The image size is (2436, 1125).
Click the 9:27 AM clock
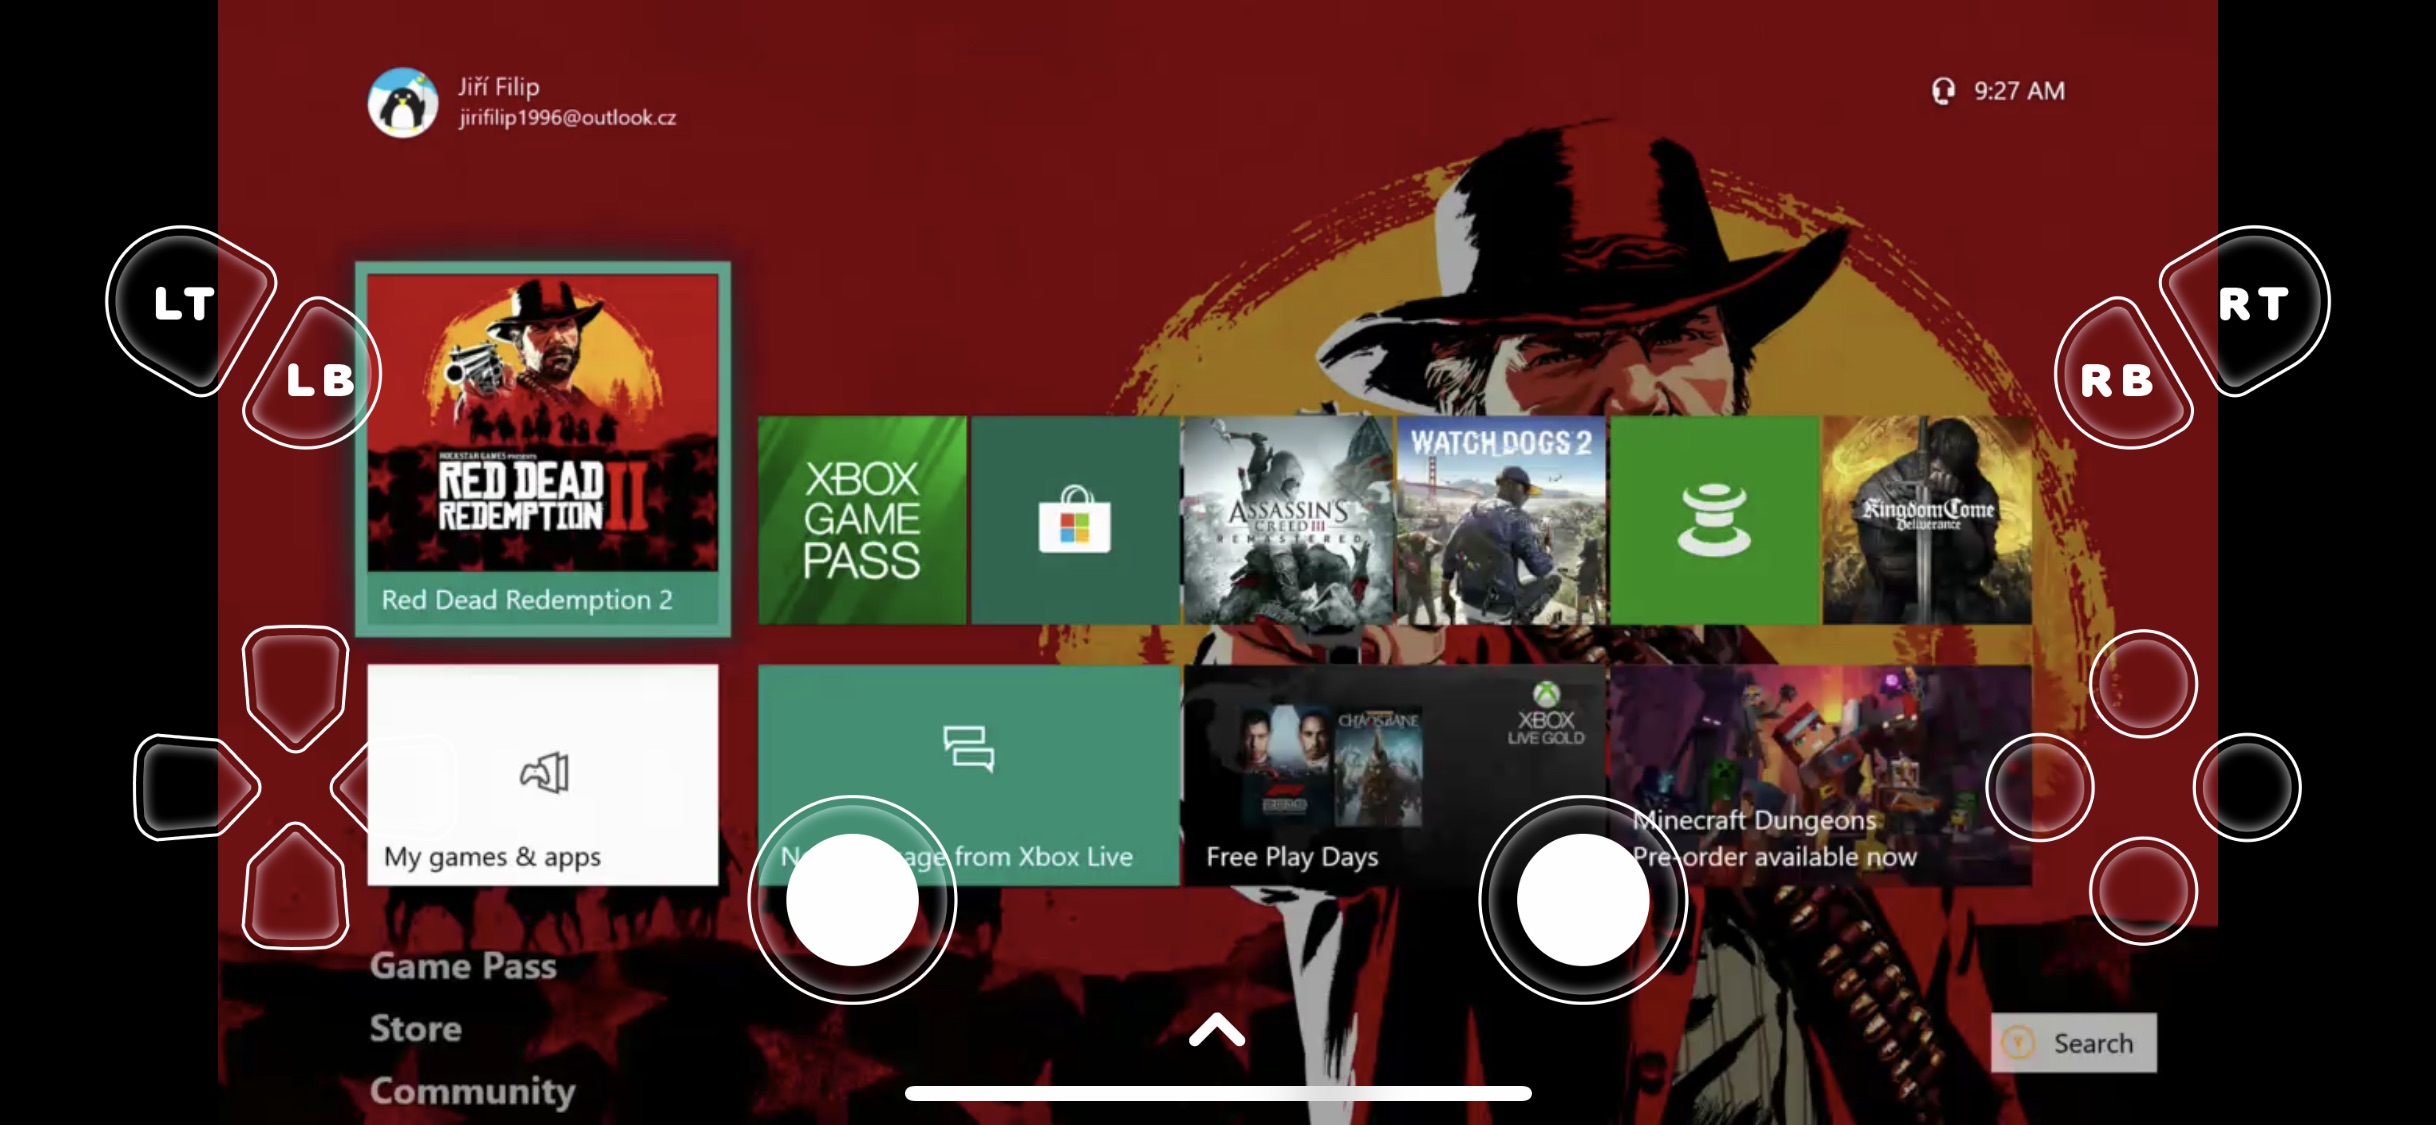click(x=2019, y=91)
